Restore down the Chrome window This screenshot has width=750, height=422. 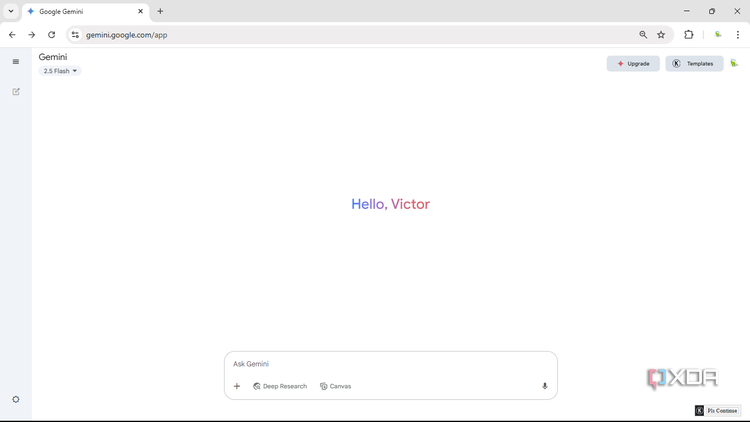click(712, 11)
